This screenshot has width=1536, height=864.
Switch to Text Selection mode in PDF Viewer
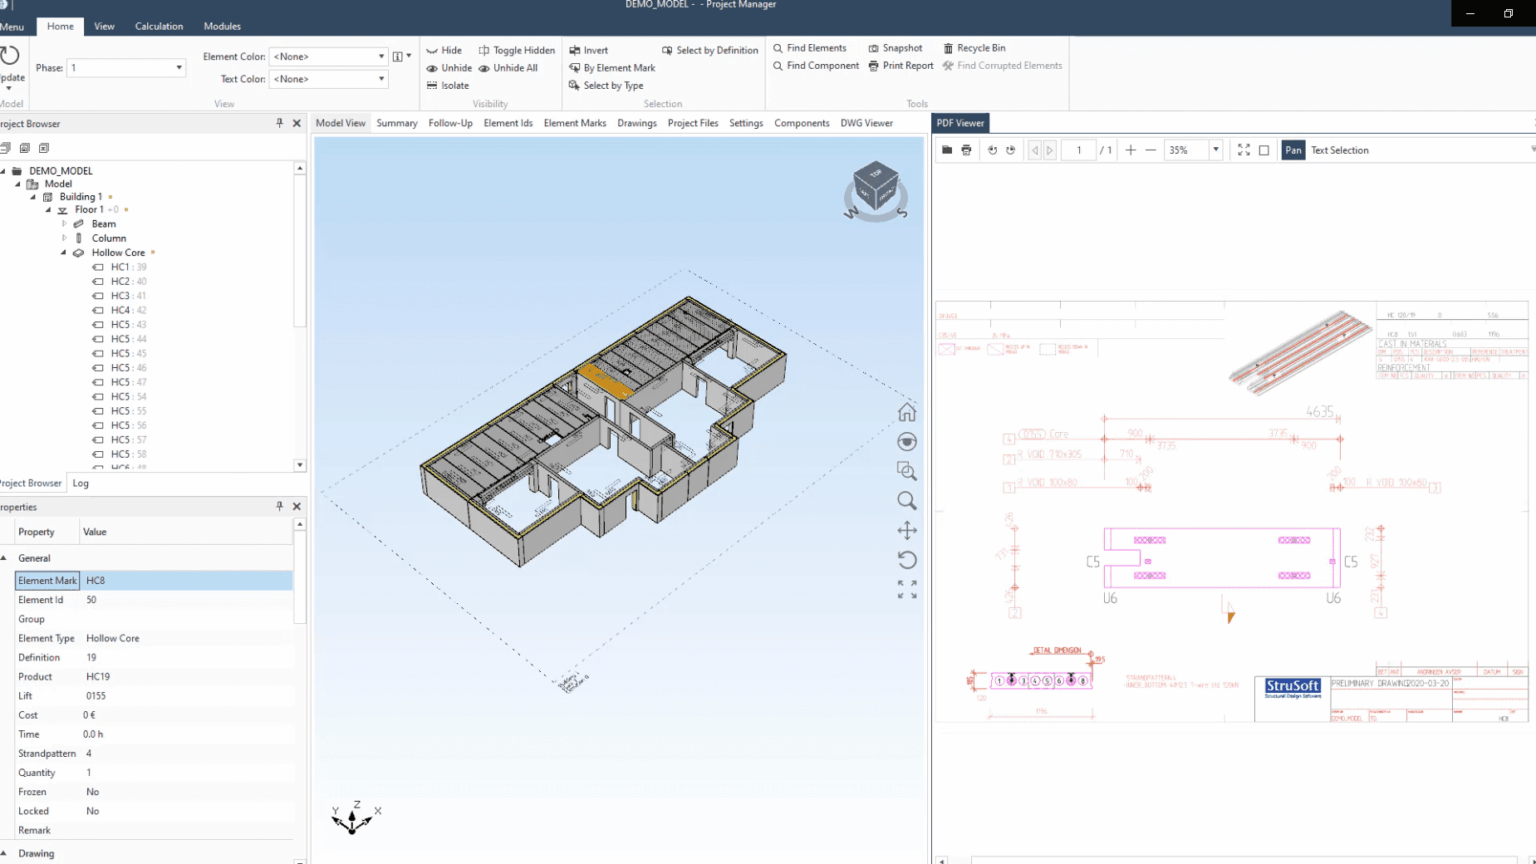pos(1340,149)
